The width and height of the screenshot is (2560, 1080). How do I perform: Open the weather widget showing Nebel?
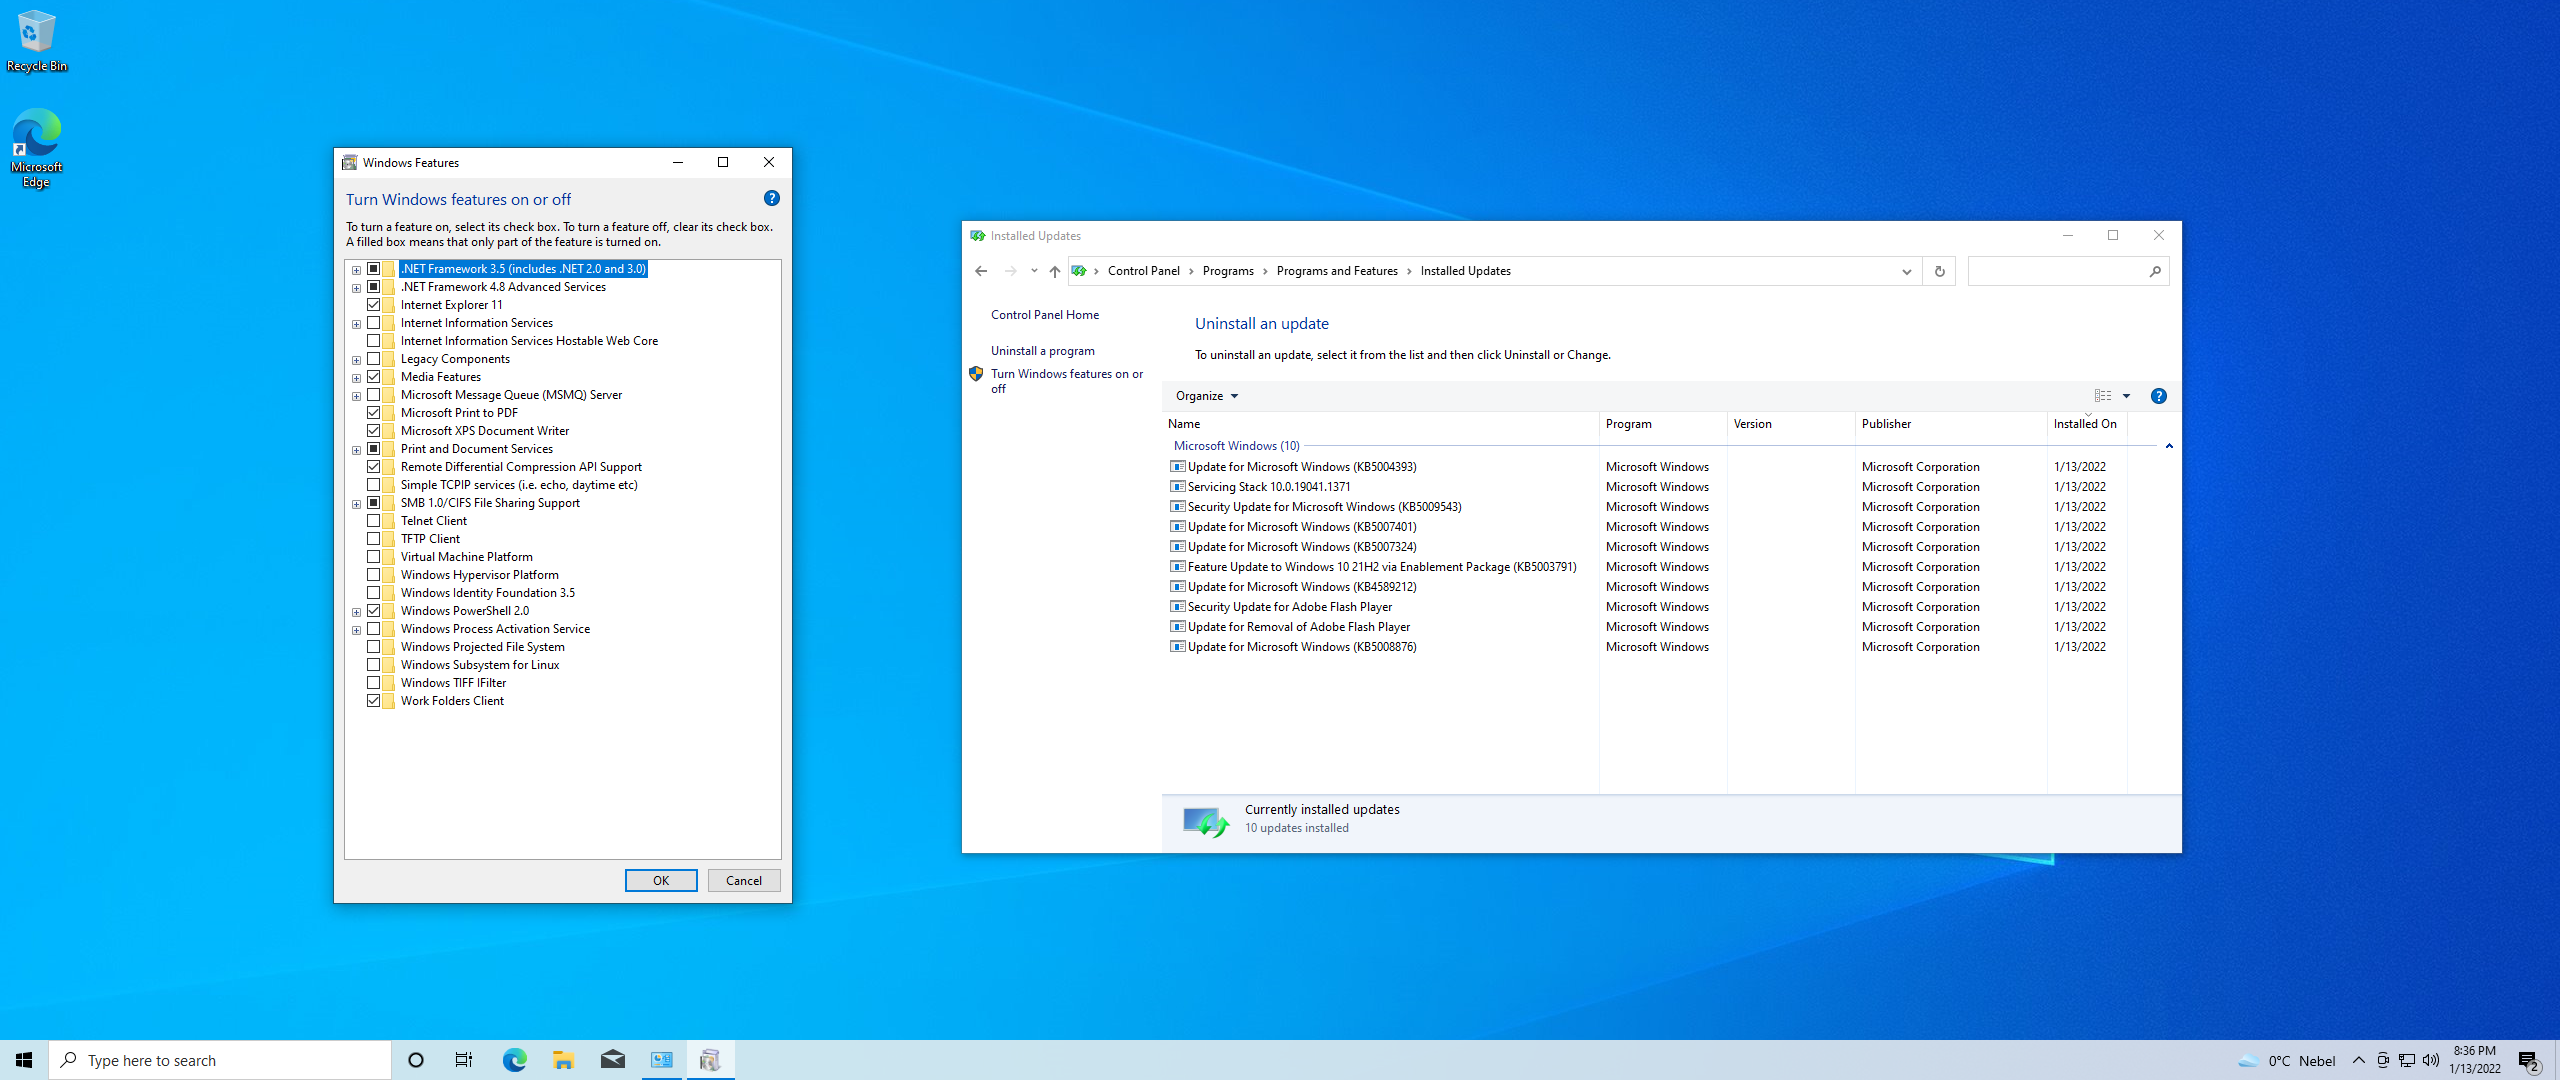click(2287, 1060)
